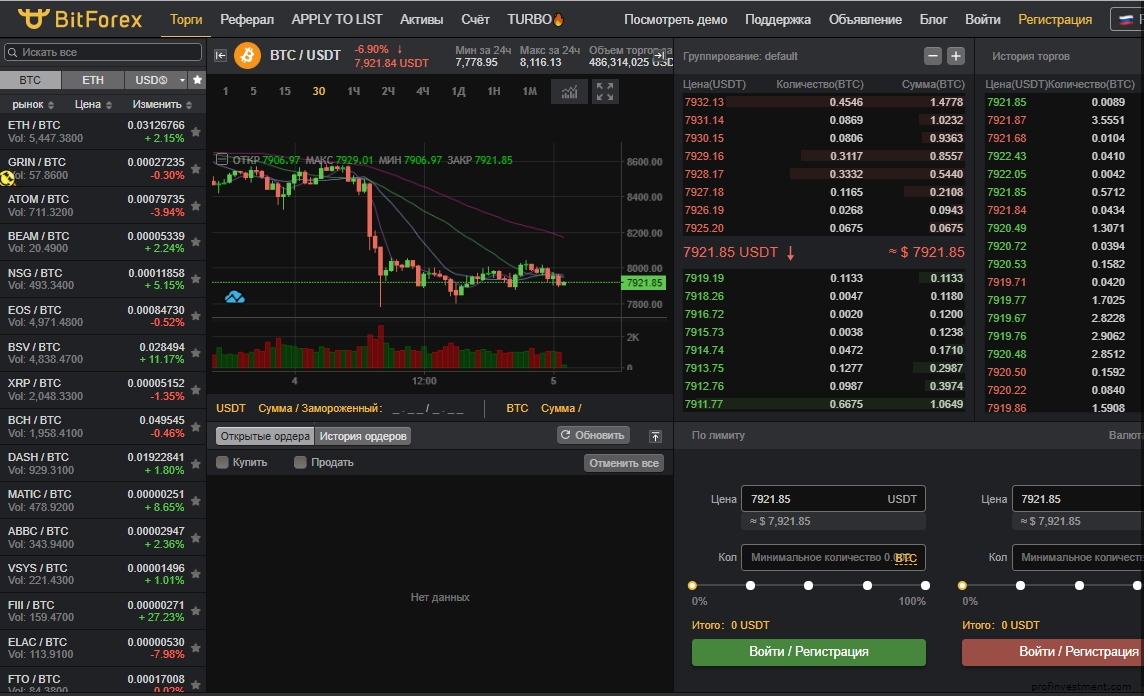Image resolution: width=1144 pixels, height=696 pixels.
Task: Toggle chart OHLC legend box
Action: (x=222, y=159)
